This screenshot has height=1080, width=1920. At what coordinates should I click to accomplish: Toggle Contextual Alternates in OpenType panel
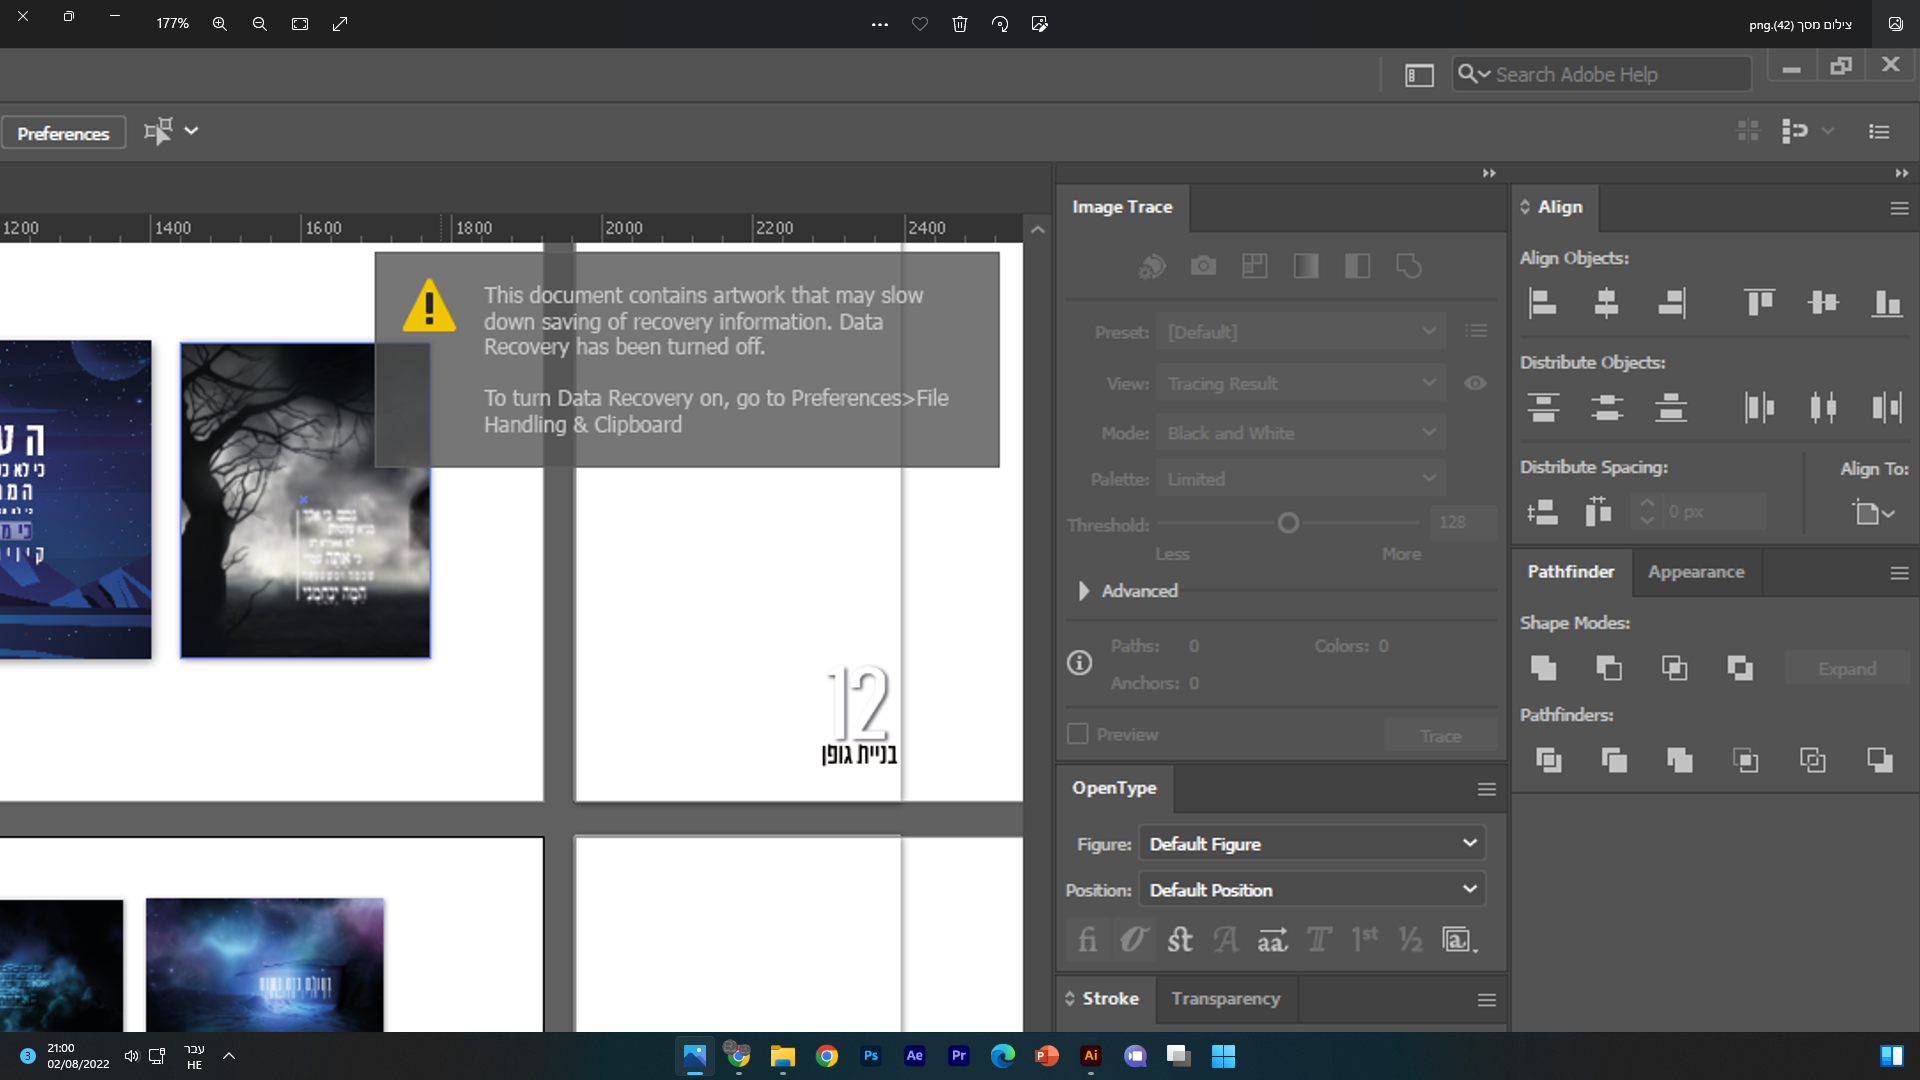pyautogui.click(x=1133, y=940)
